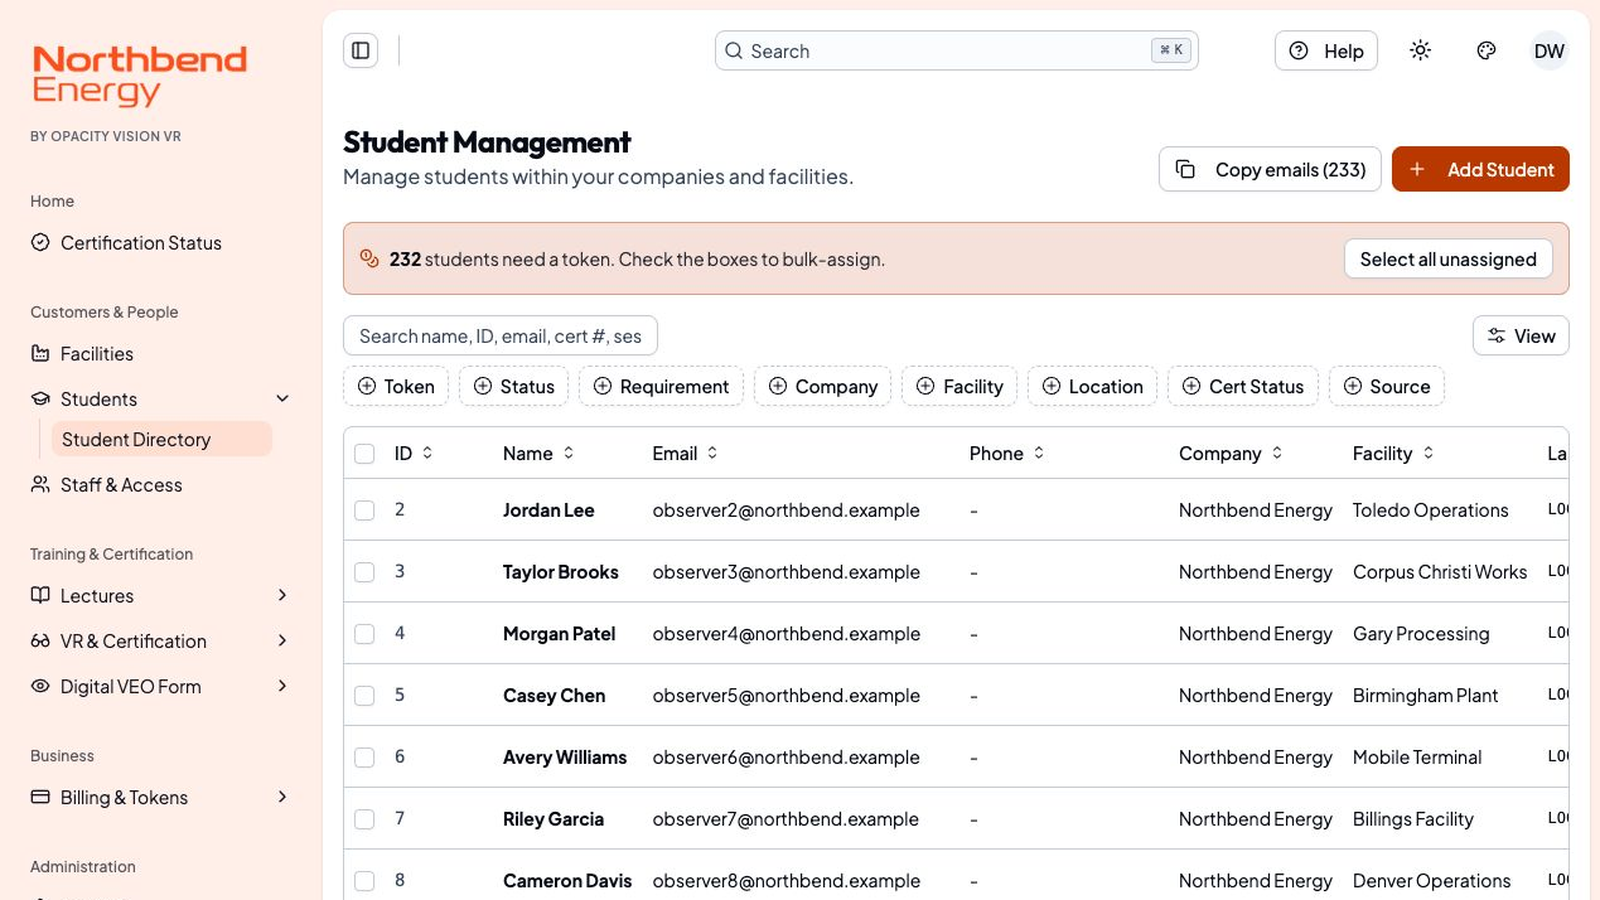Sort by Name column arrows
The width and height of the screenshot is (1600, 900).
pos(568,453)
